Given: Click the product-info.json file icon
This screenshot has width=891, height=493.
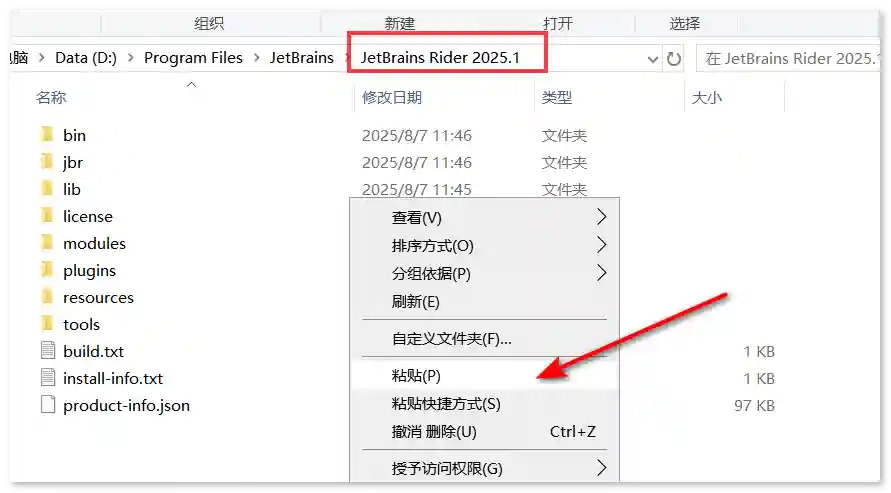Looking at the screenshot, I should point(48,405).
